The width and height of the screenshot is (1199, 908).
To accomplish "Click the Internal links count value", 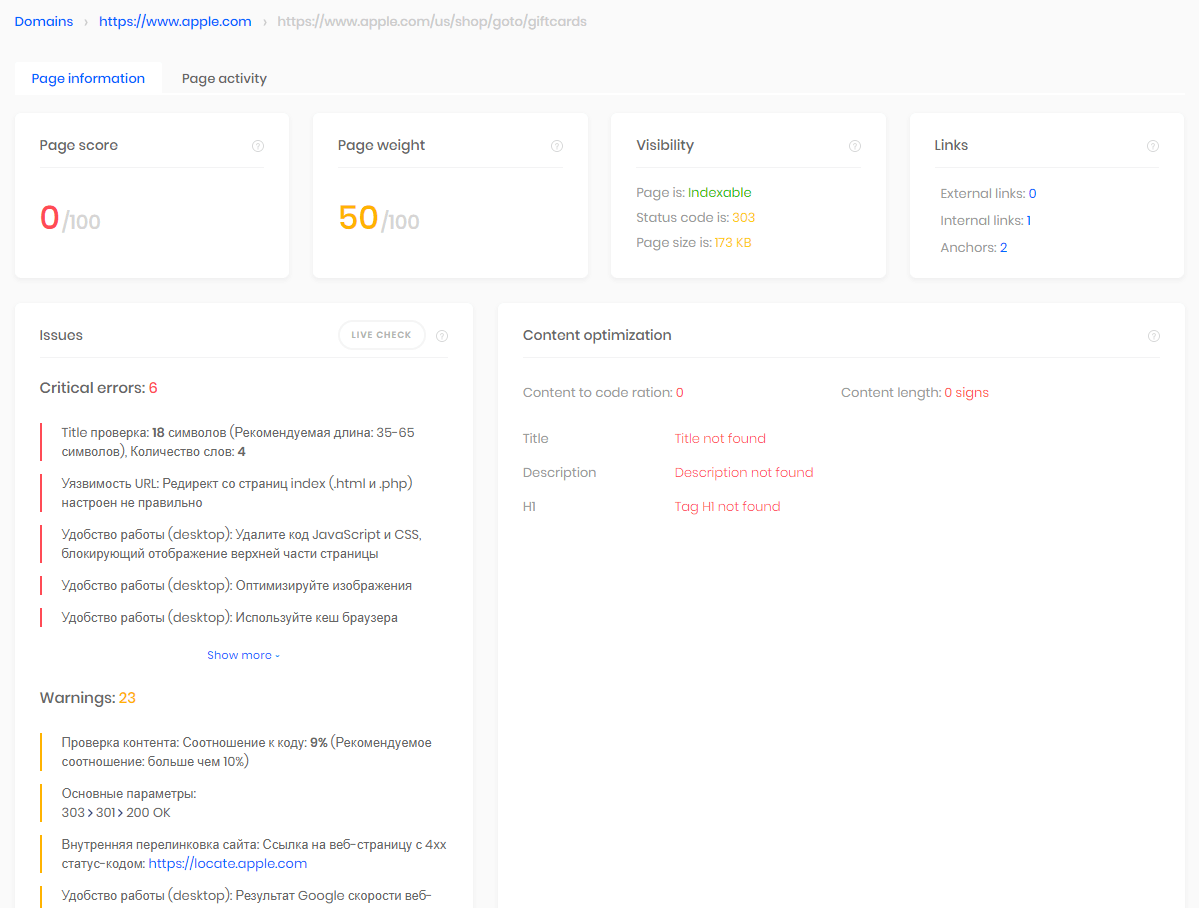I will pos(1028,221).
